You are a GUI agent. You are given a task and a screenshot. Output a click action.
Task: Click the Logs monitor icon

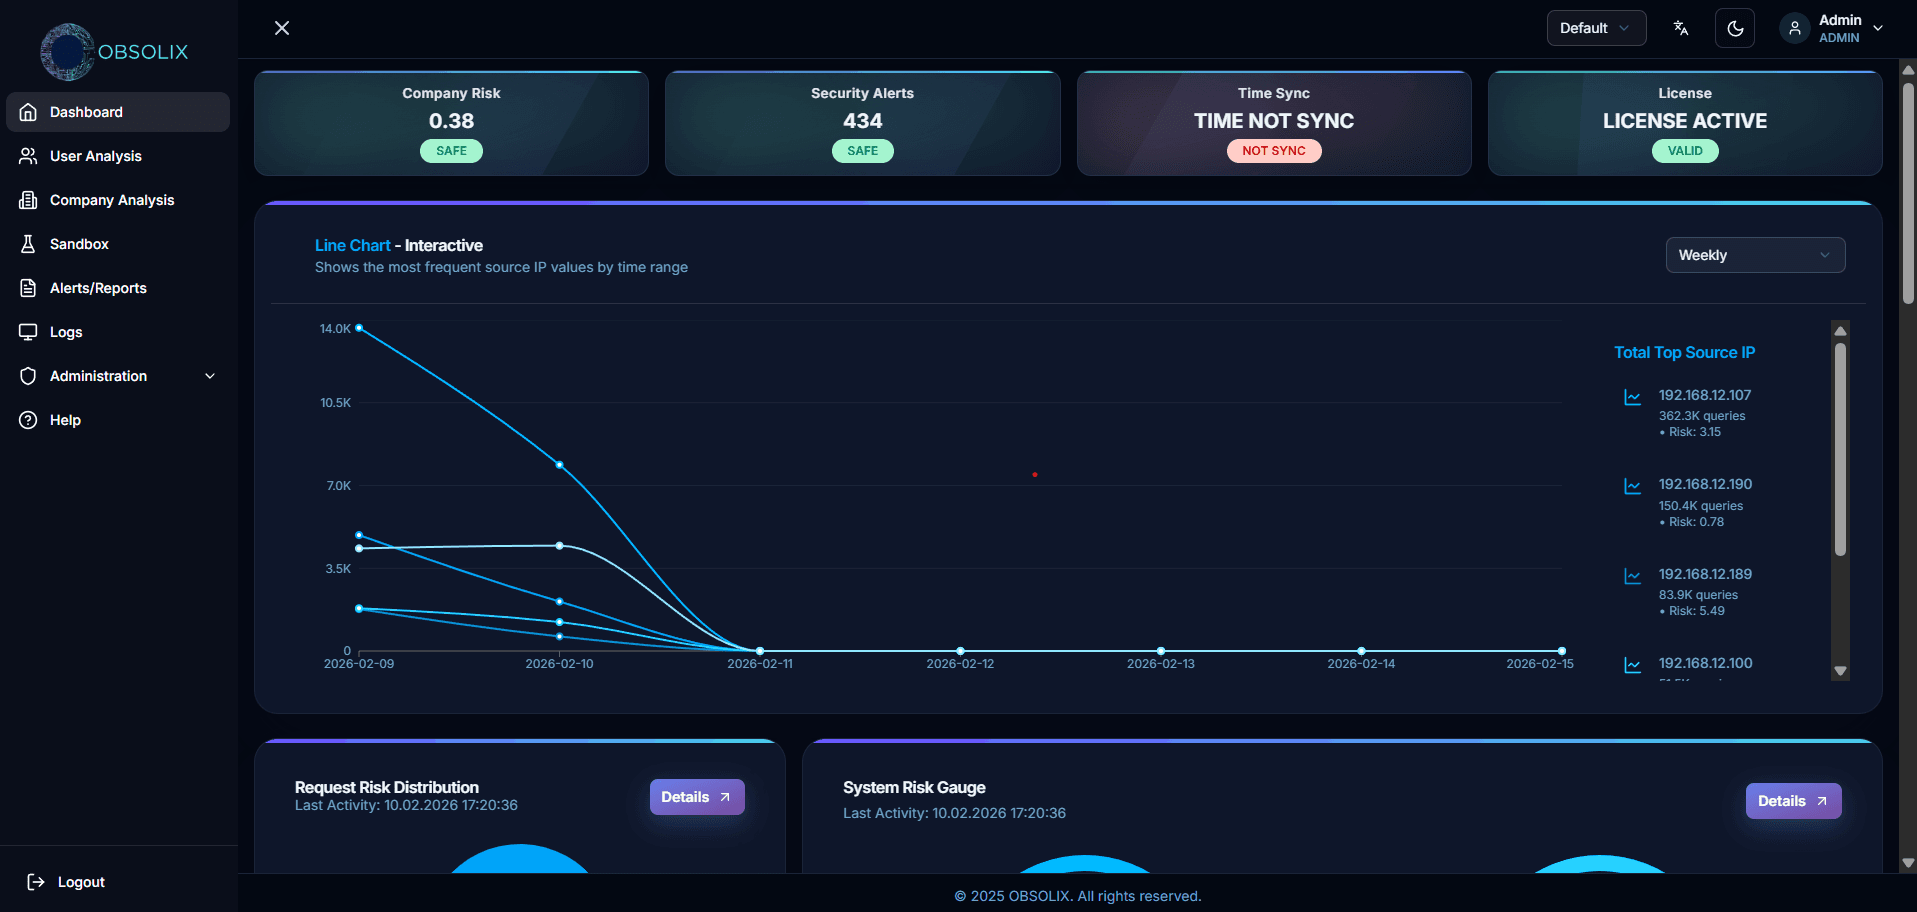(28, 332)
